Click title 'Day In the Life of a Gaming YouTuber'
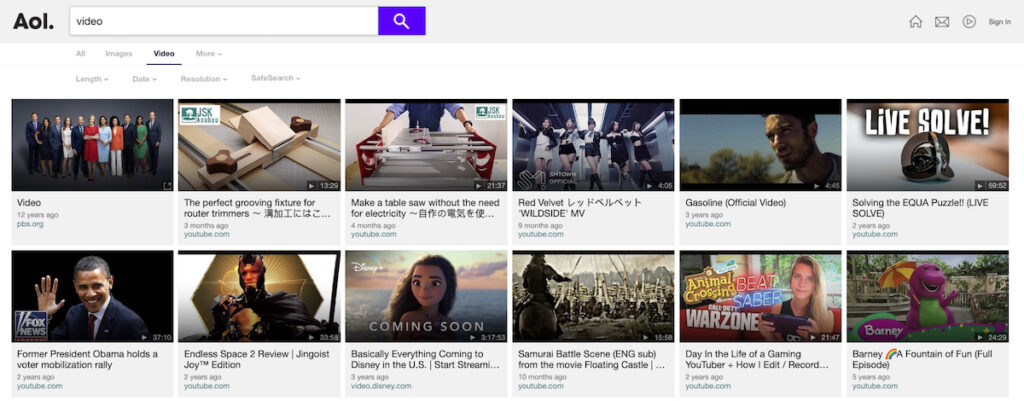1024x401 pixels. click(758, 359)
